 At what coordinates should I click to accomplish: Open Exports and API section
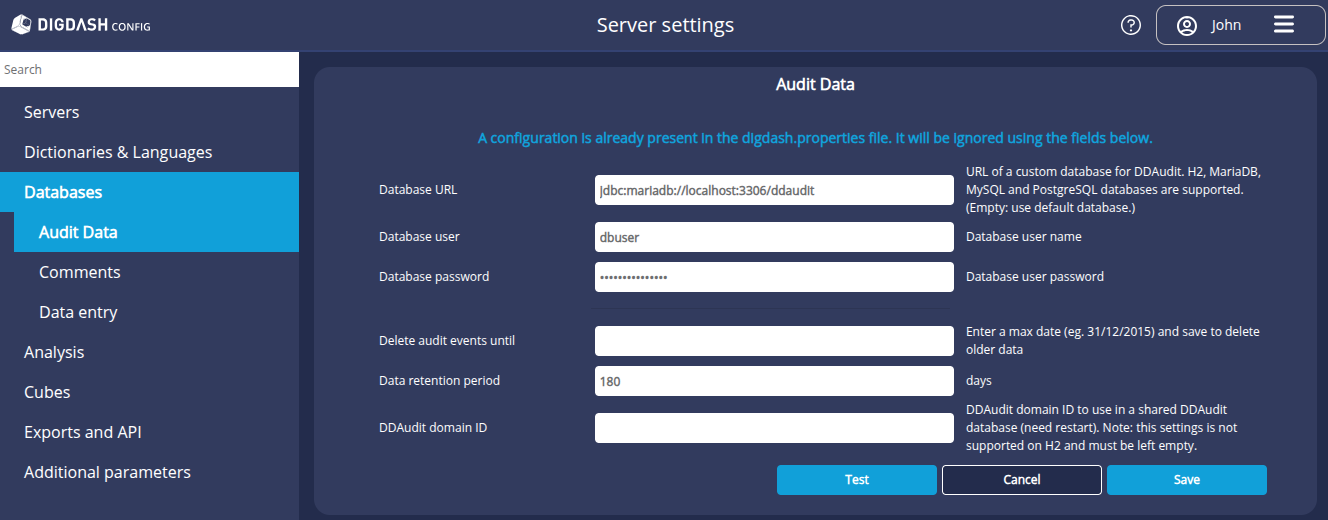(x=83, y=432)
